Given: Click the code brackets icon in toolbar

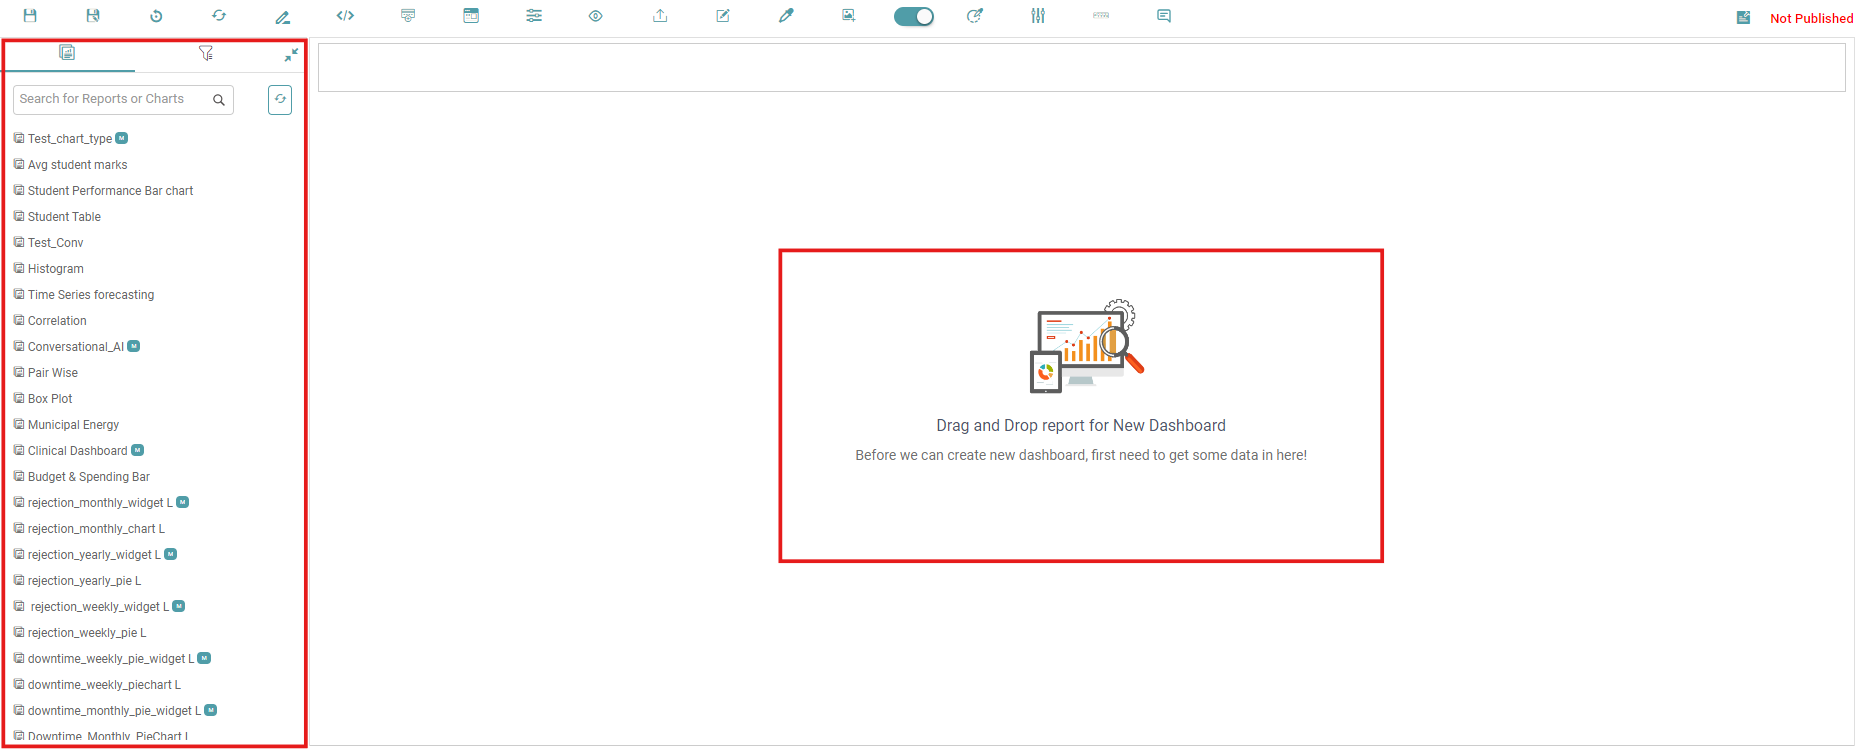Looking at the screenshot, I should pos(345,16).
